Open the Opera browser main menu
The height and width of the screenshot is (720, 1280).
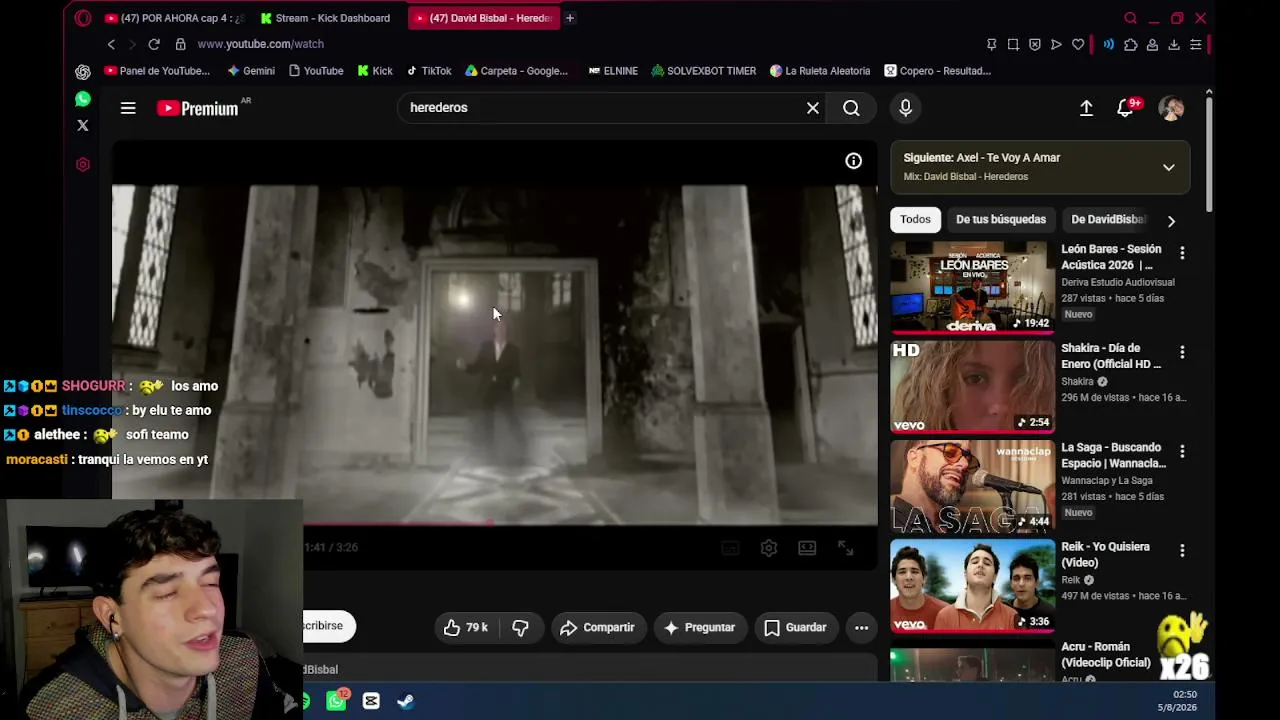83,18
